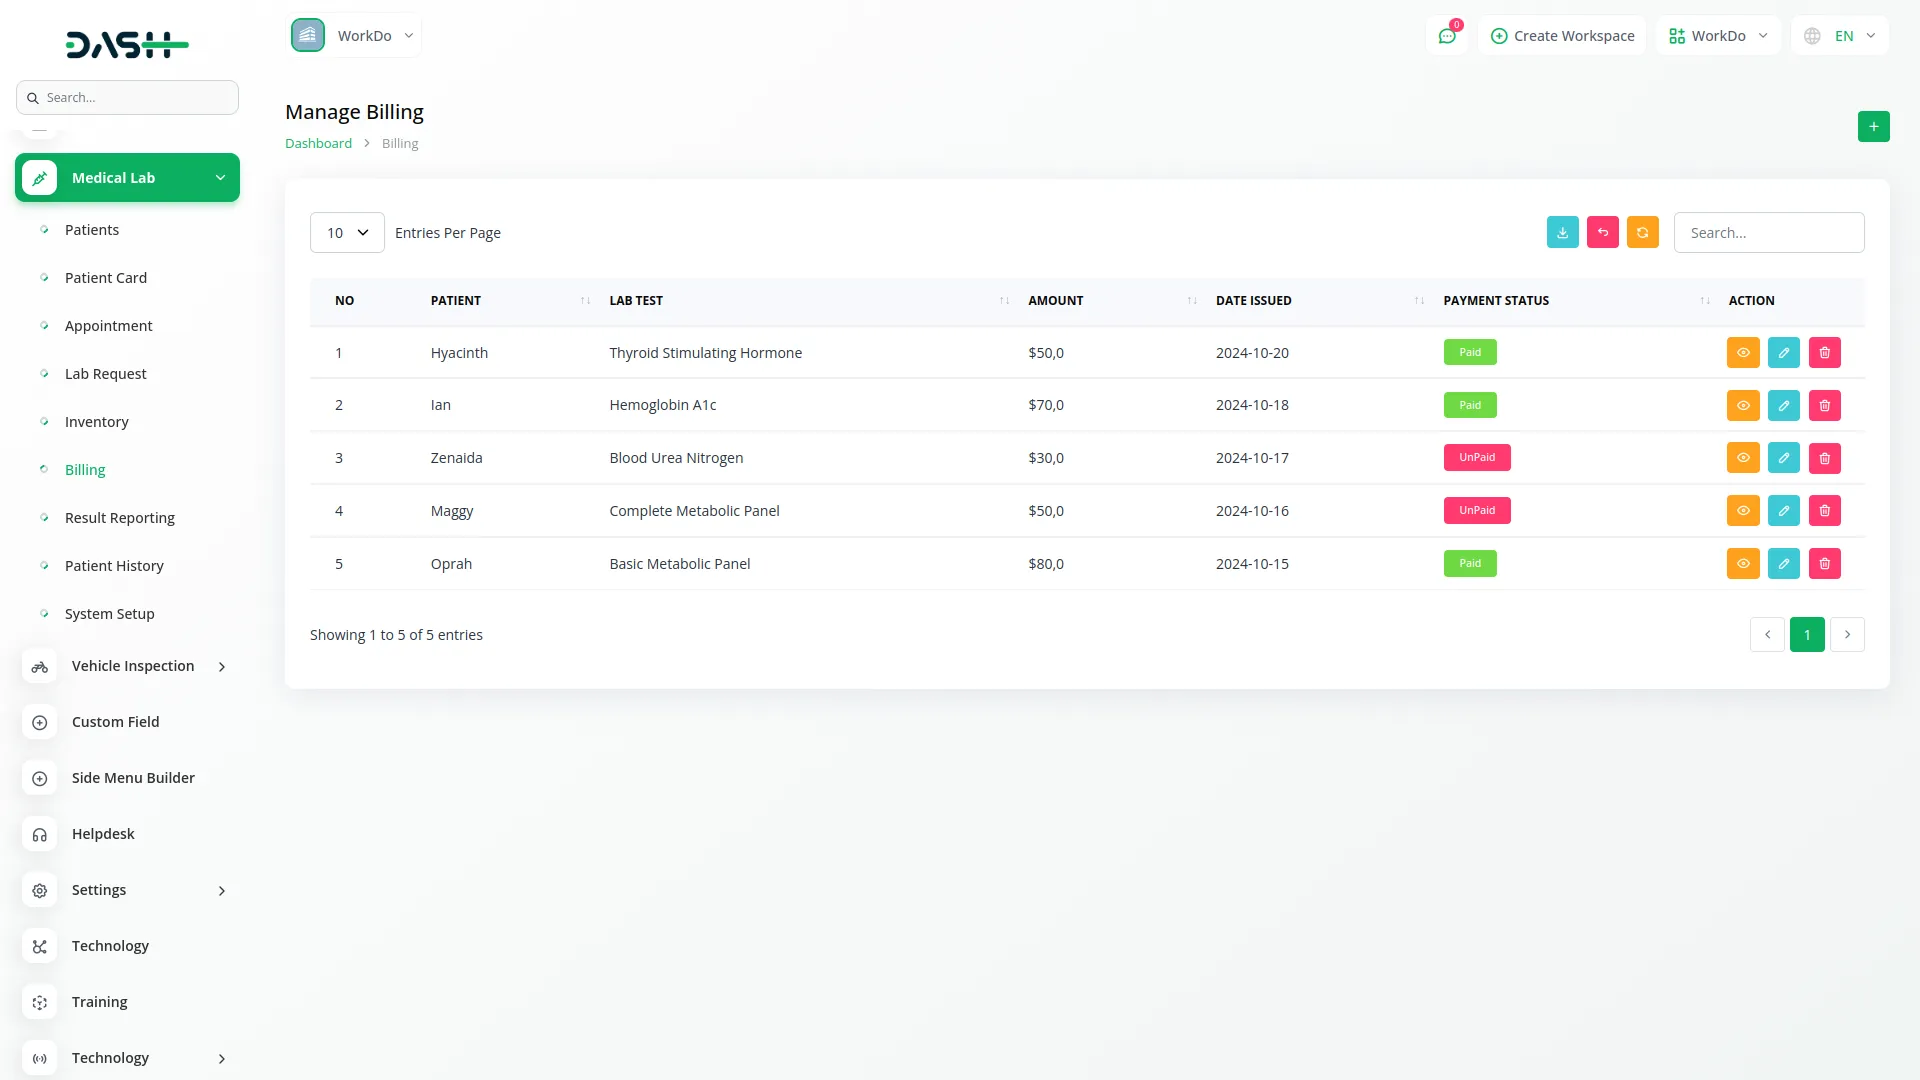View Zenaida's bill using the eye icon
Viewport: 1920px width, 1080px height.
1743,458
